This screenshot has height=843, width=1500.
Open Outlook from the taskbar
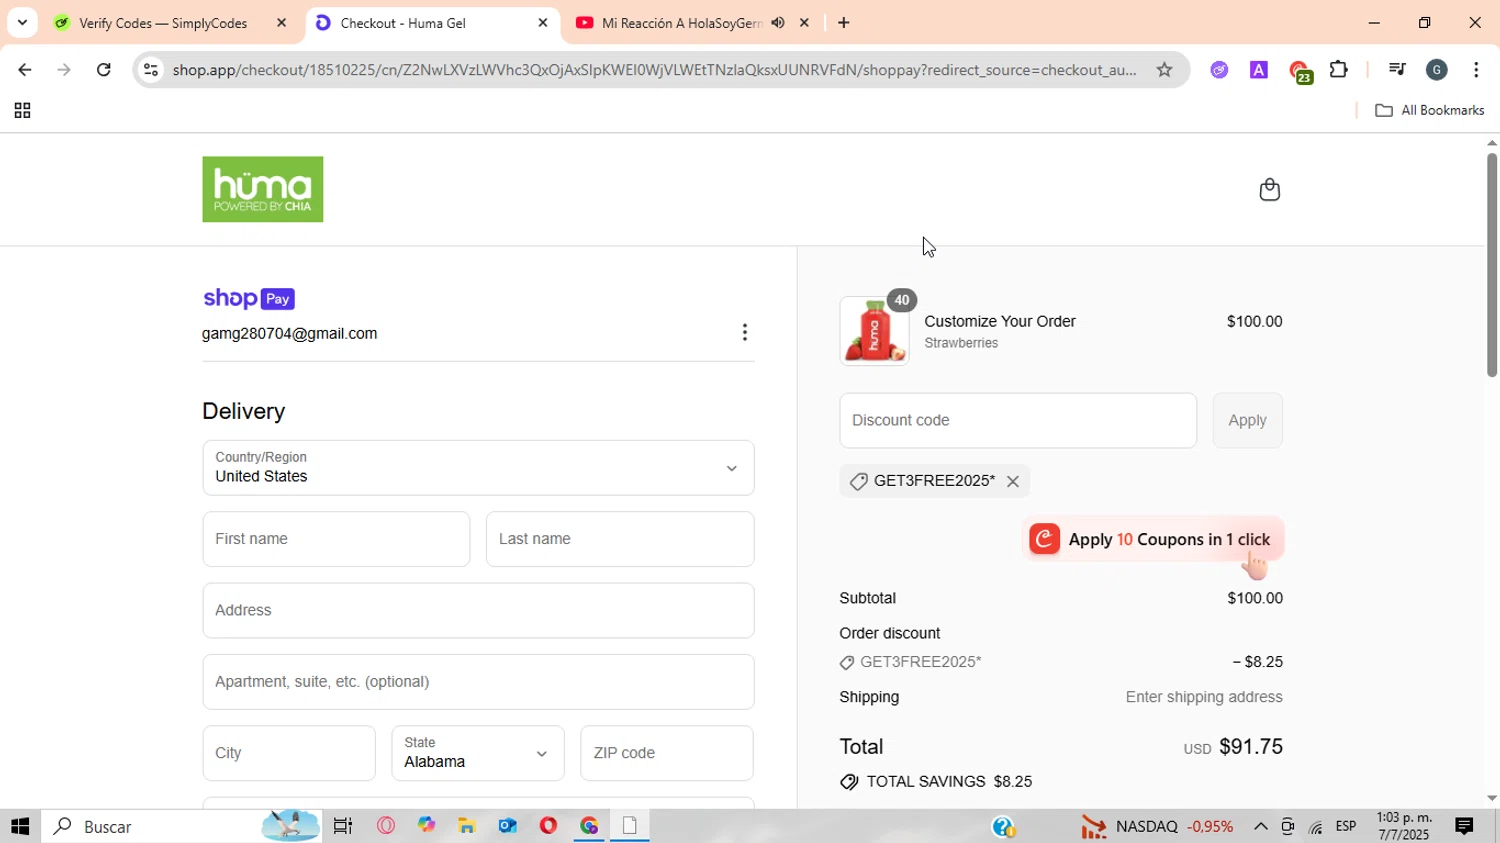(507, 827)
